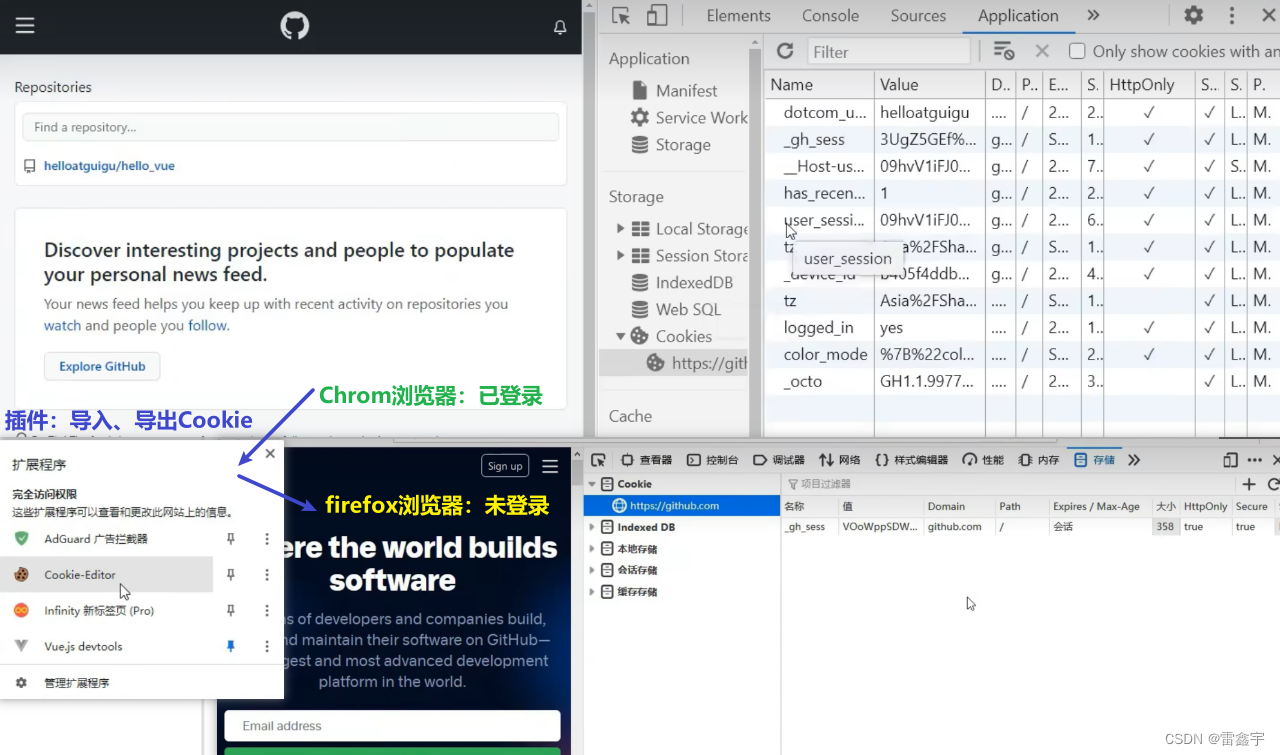
Task: Select the inspect element cursor tool
Action: point(622,16)
